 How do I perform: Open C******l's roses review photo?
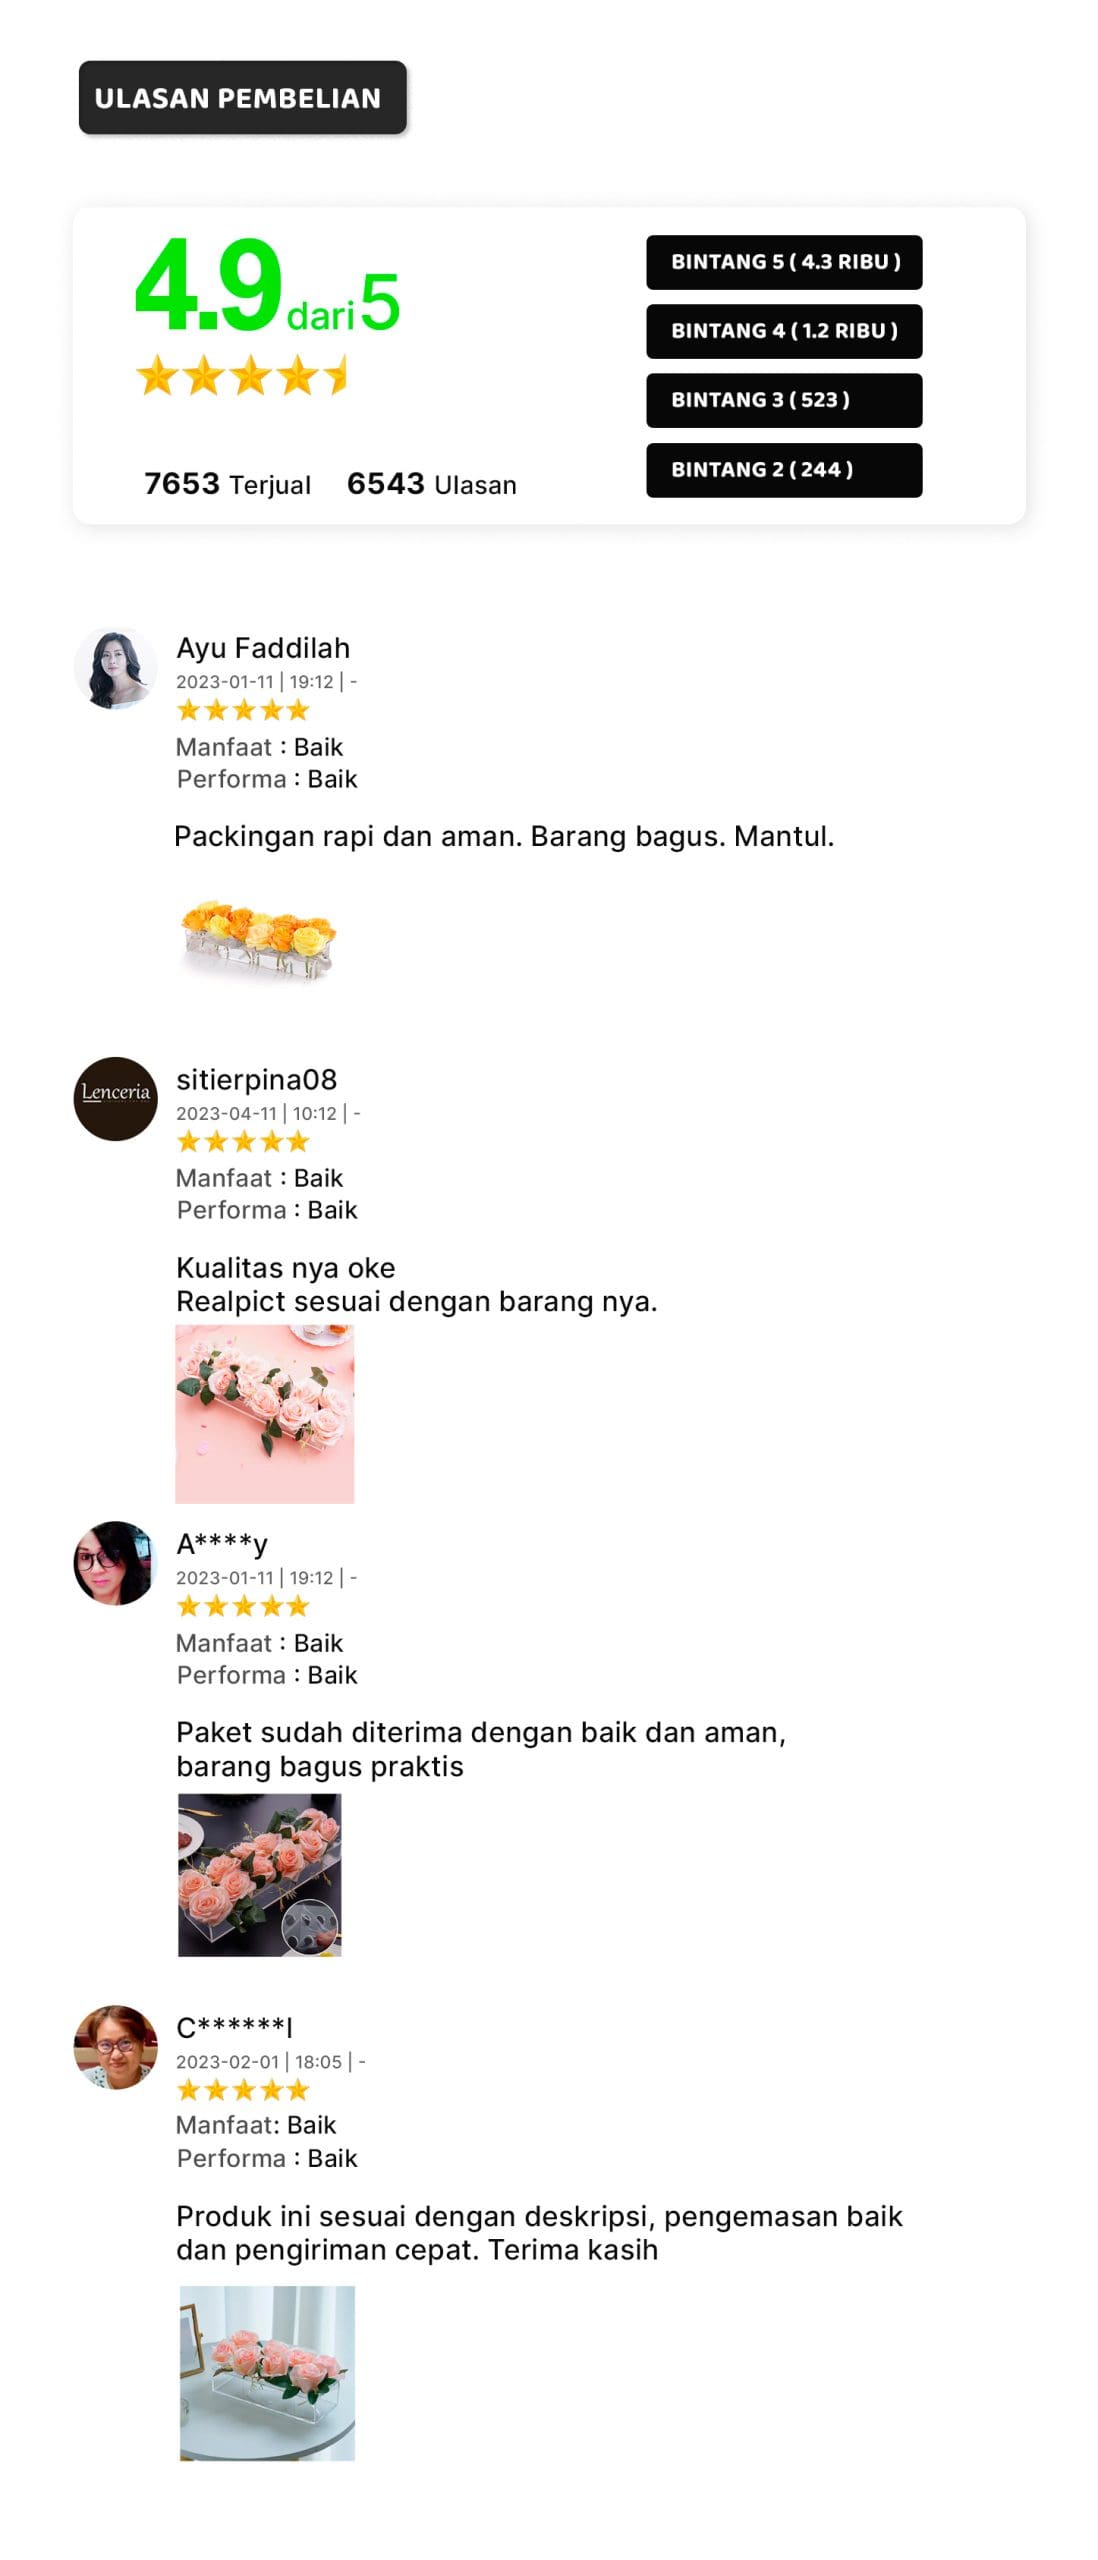pyautogui.click(x=267, y=2373)
